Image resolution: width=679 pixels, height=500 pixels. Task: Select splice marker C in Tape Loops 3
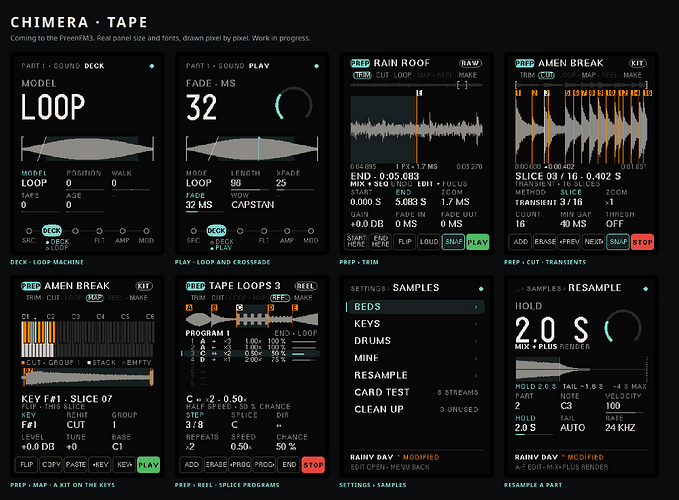(x=239, y=307)
